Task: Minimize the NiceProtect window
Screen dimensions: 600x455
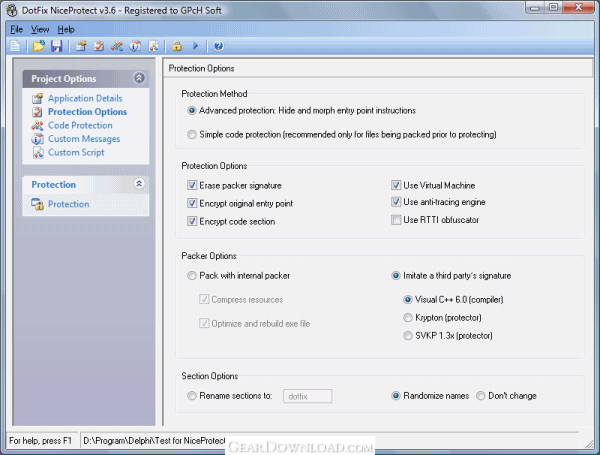Action: point(535,8)
